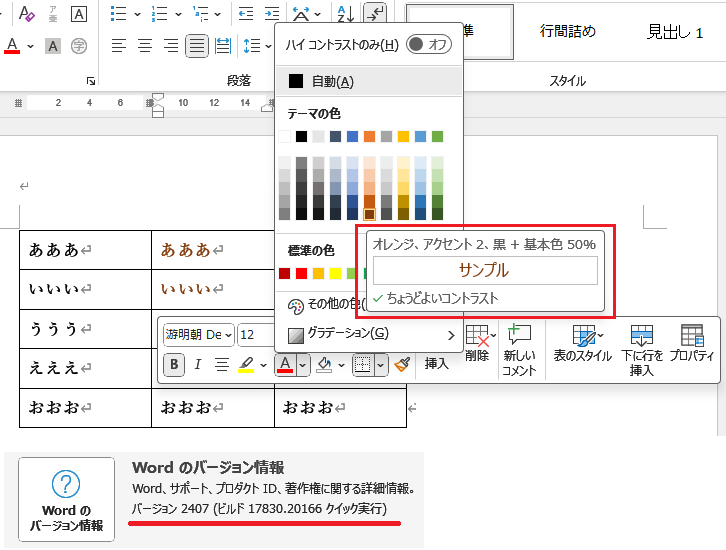The height and width of the screenshot is (550, 726).
Task: Click the mini toolbar highlight pen icon
Action: click(x=246, y=365)
